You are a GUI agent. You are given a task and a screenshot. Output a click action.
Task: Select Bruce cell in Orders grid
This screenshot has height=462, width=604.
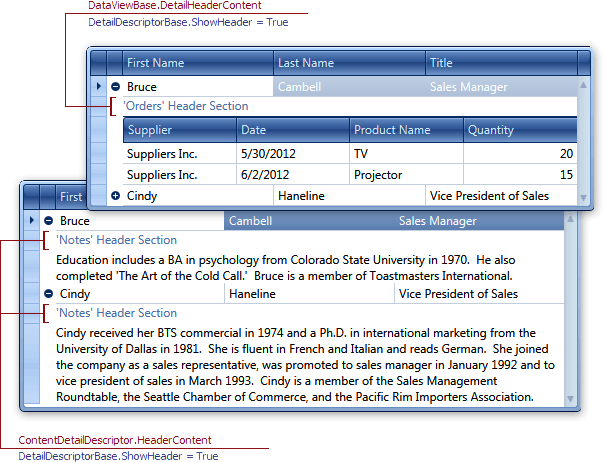pos(198,87)
